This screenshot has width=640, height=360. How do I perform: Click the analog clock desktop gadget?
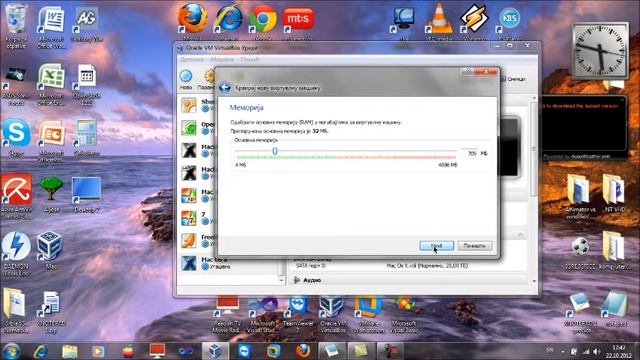point(600,50)
